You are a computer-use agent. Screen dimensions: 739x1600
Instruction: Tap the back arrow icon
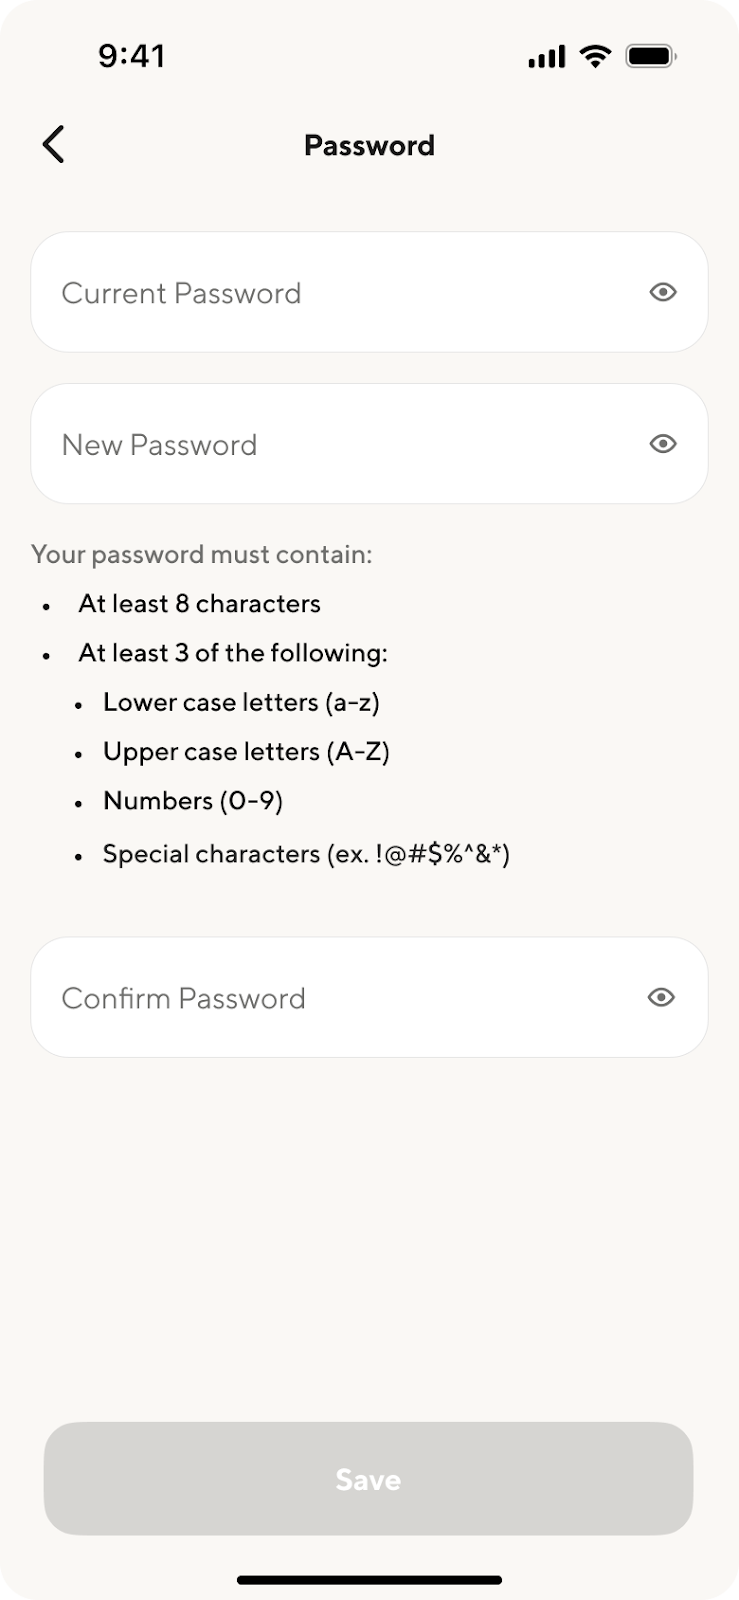point(54,145)
